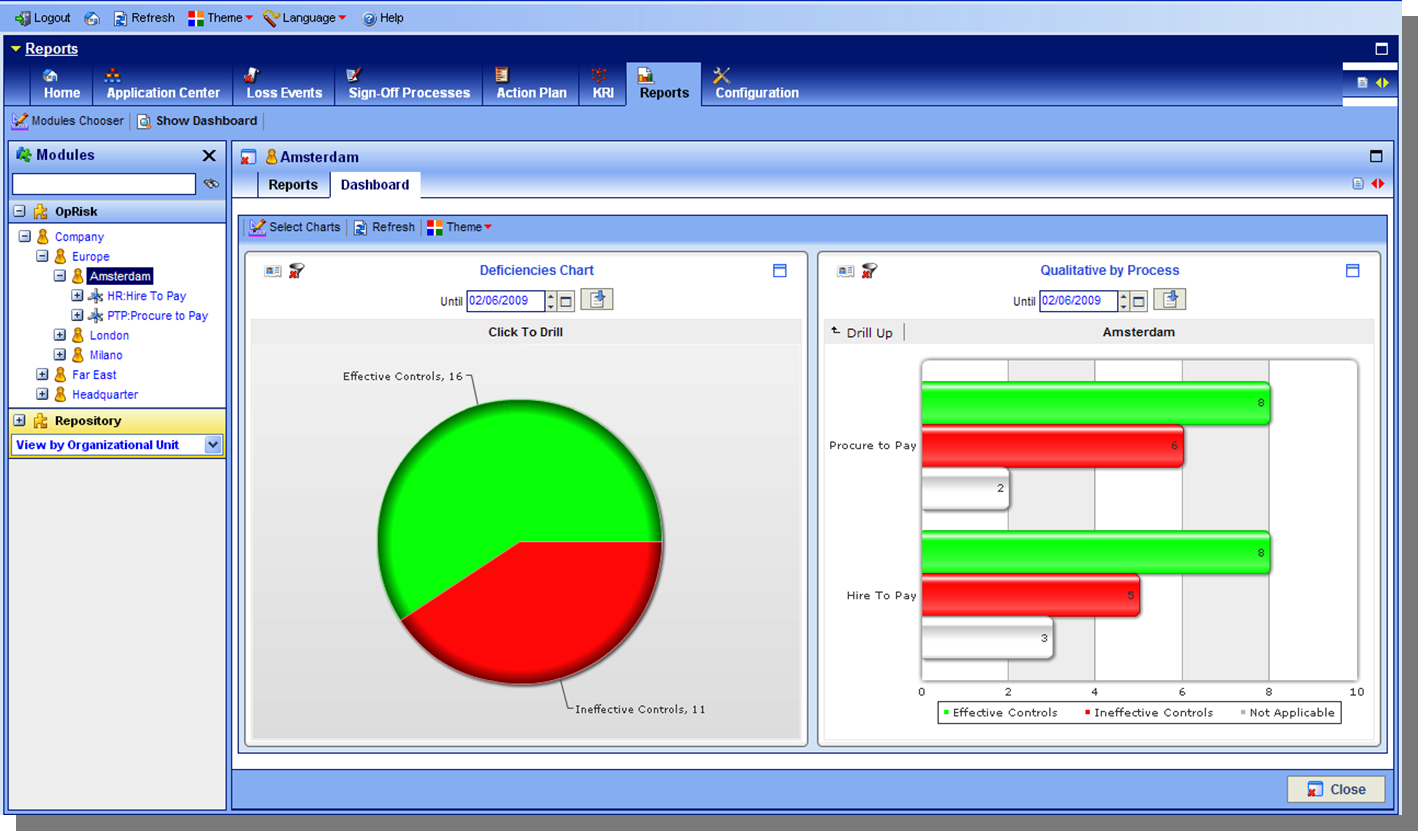1418x831 pixels.
Task: Click Drill Up in Qualitative chart
Action: coord(862,332)
